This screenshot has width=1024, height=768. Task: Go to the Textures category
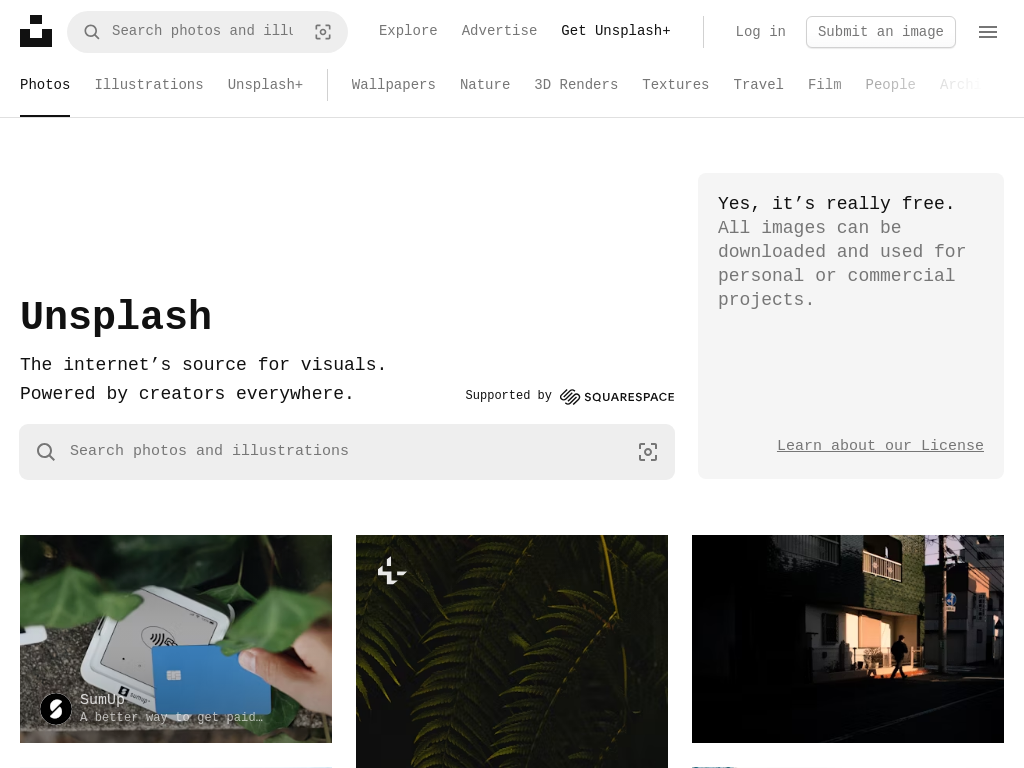(x=675, y=84)
